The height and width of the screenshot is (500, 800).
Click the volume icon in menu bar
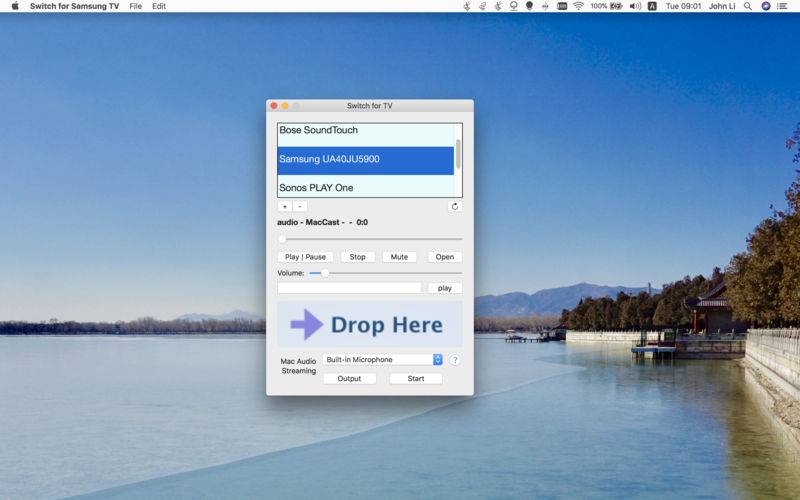[x=635, y=6]
